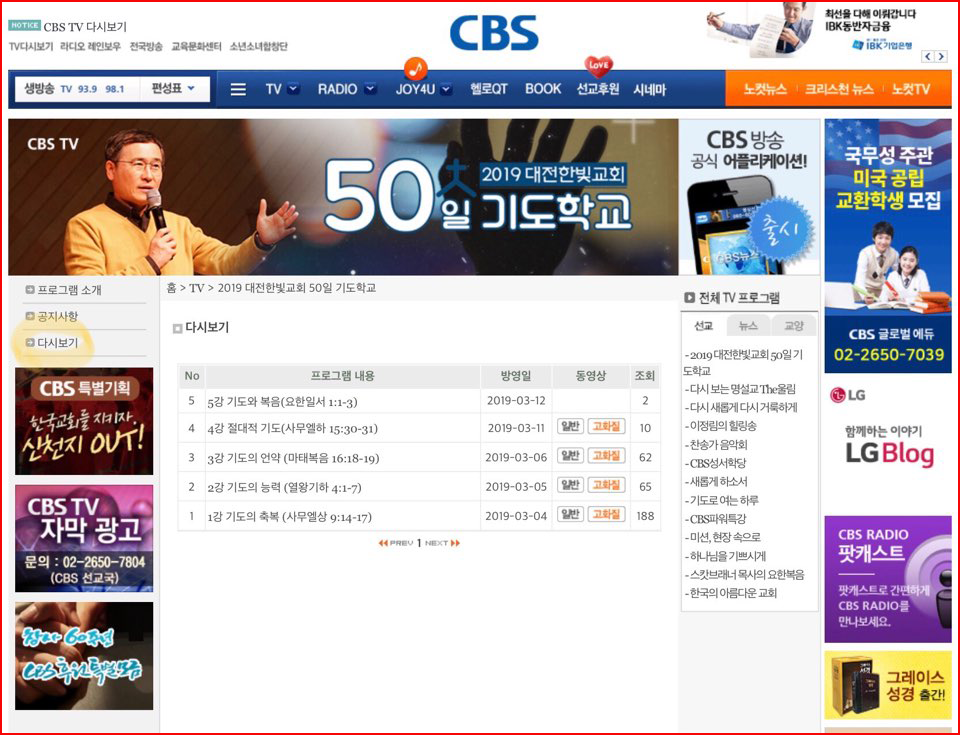Open episode 4강 절대적 기도(사무엘하 15:30-31)

click(292, 429)
